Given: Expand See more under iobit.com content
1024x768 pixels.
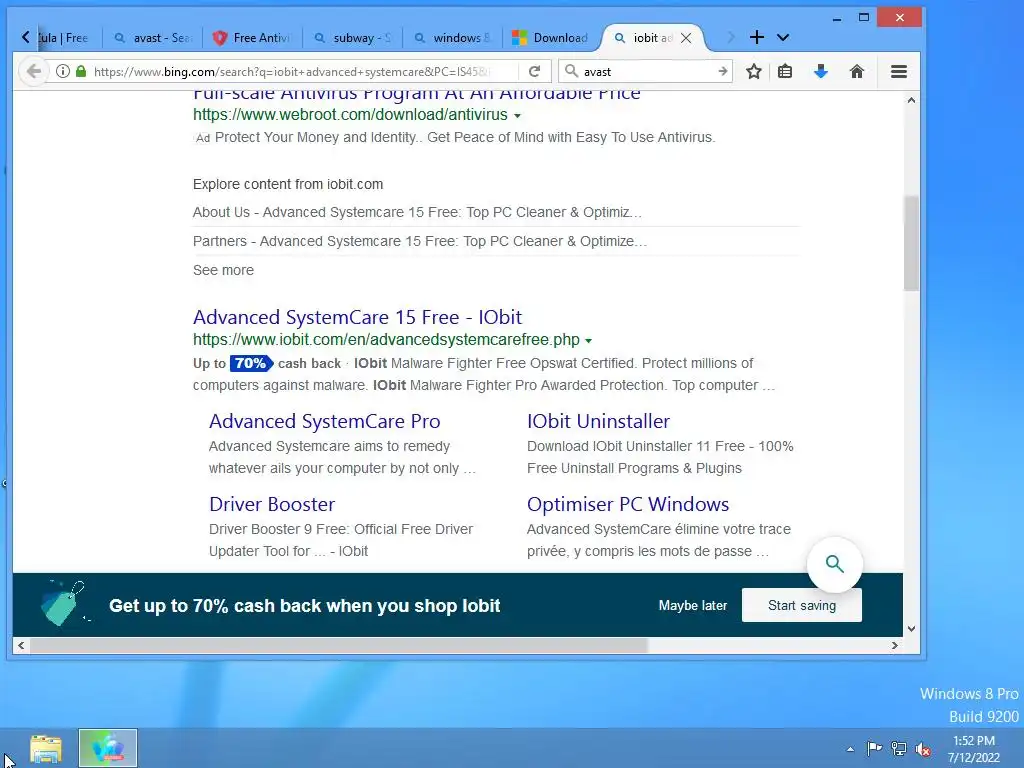Looking at the screenshot, I should [223, 270].
